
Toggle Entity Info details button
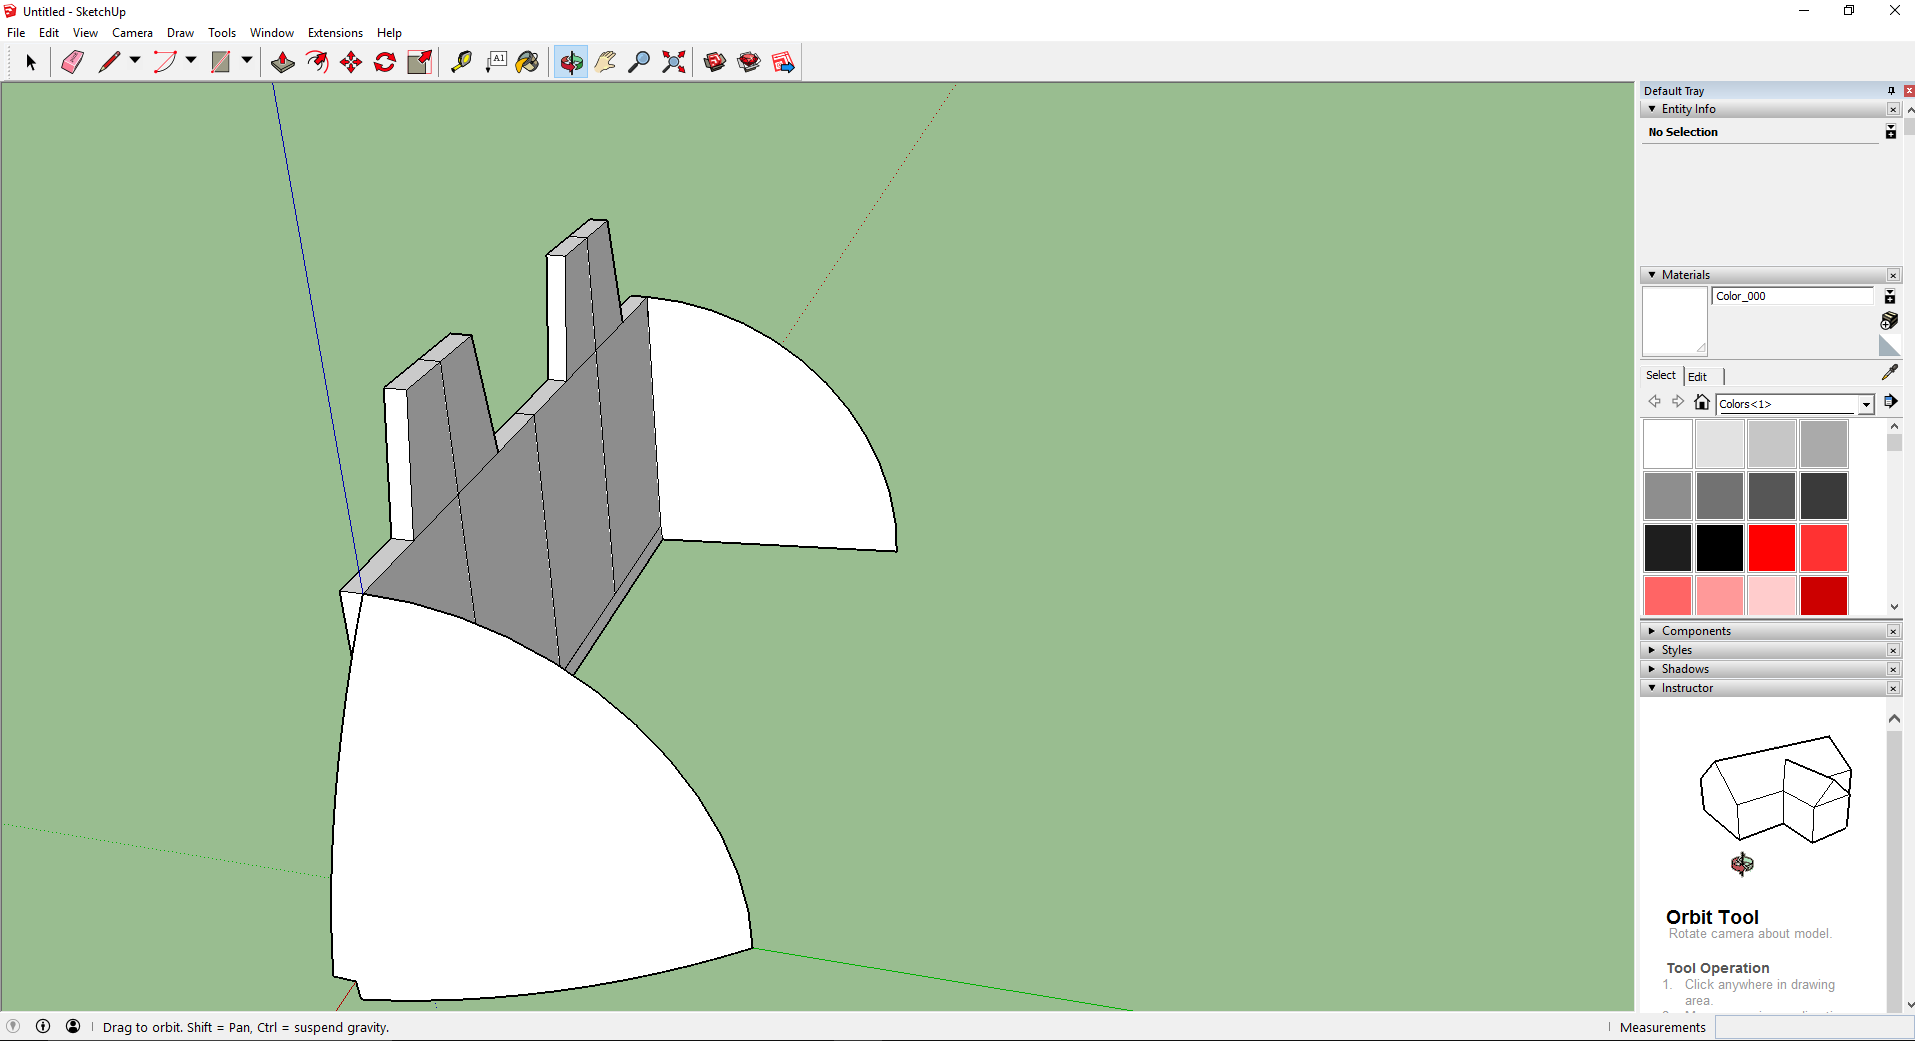click(x=1890, y=132)
